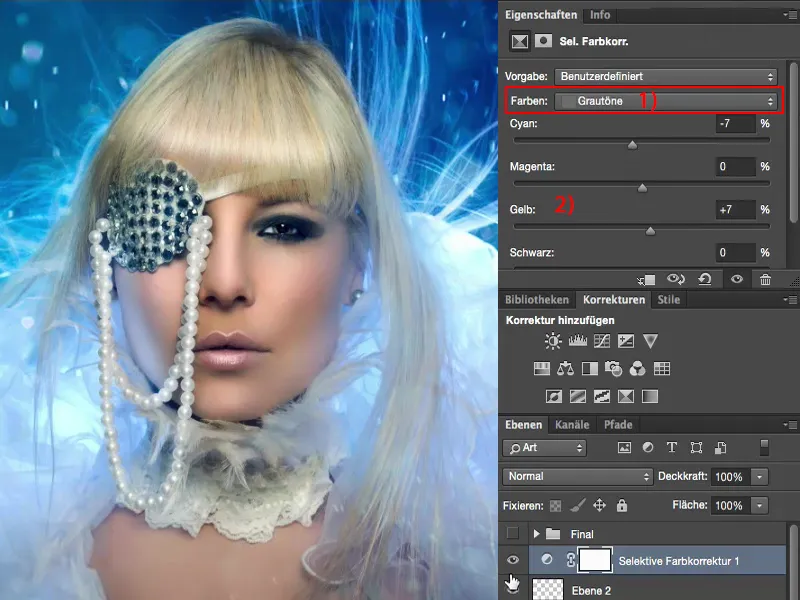
Task: Clip adjustment to layer below icon
Action: 646,280
